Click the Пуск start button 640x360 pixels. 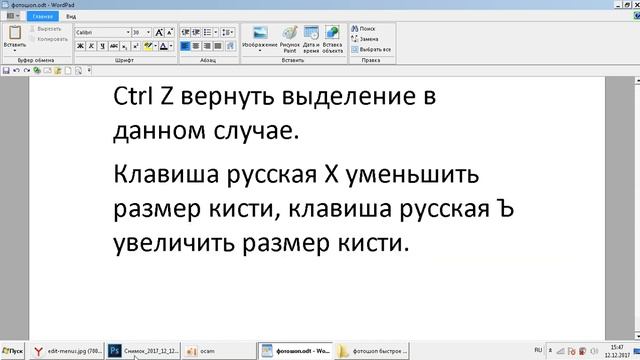[13, 351]
